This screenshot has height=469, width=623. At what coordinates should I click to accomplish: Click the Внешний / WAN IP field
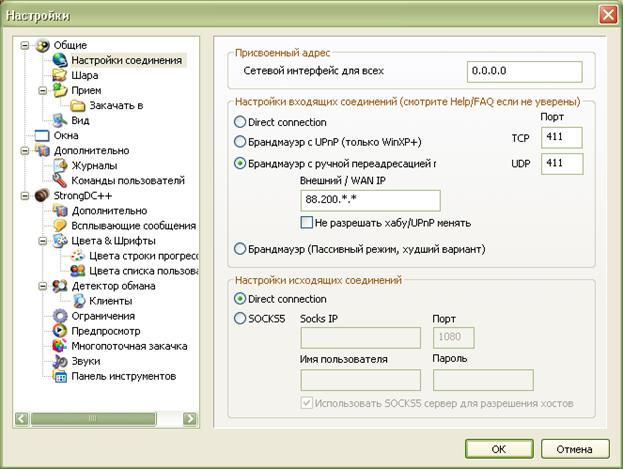[370, 200]
